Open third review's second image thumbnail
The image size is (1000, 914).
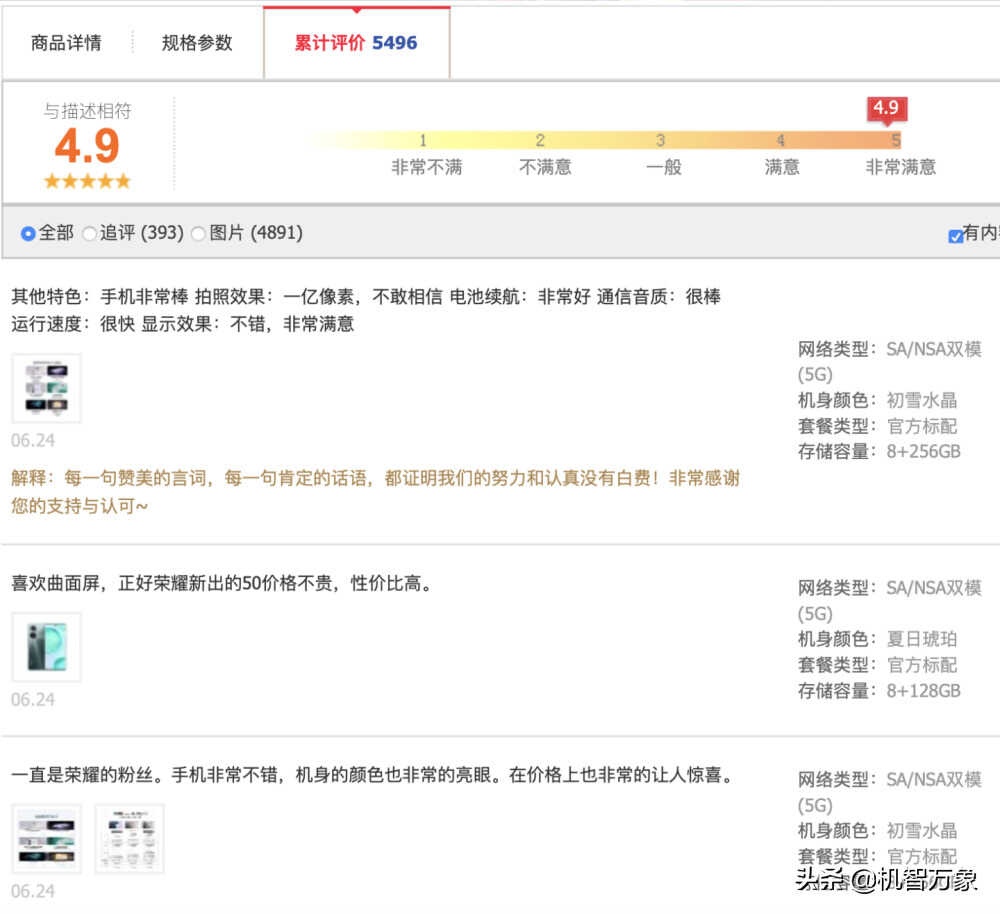pyautogui.click(x=129, y=838)
